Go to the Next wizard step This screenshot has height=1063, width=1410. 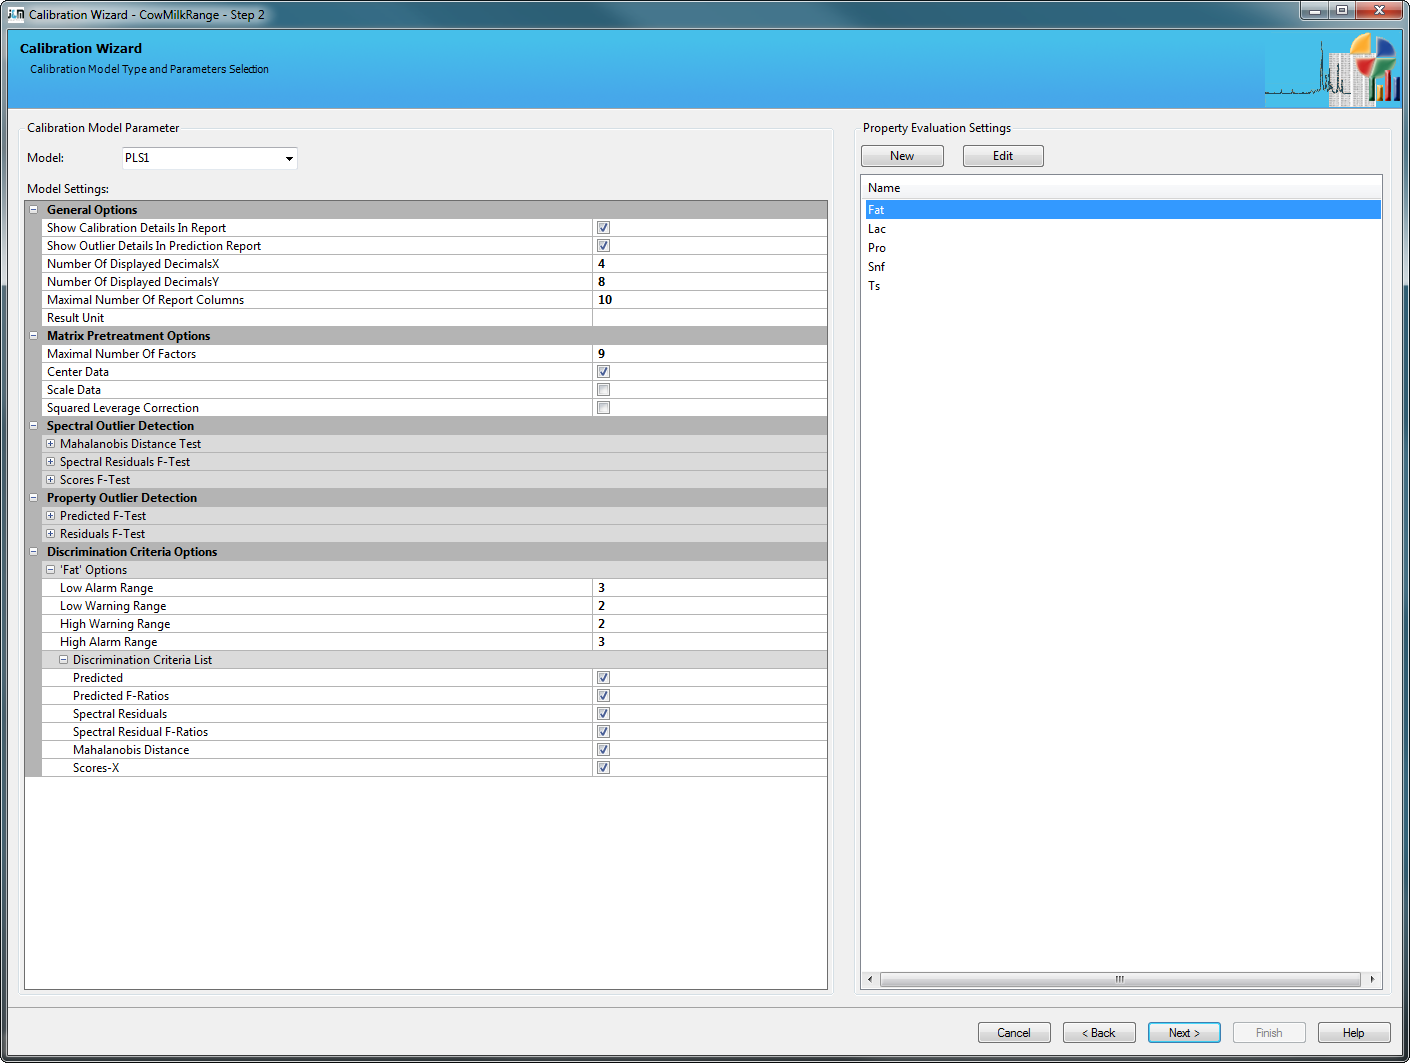click(1183, 1033)
